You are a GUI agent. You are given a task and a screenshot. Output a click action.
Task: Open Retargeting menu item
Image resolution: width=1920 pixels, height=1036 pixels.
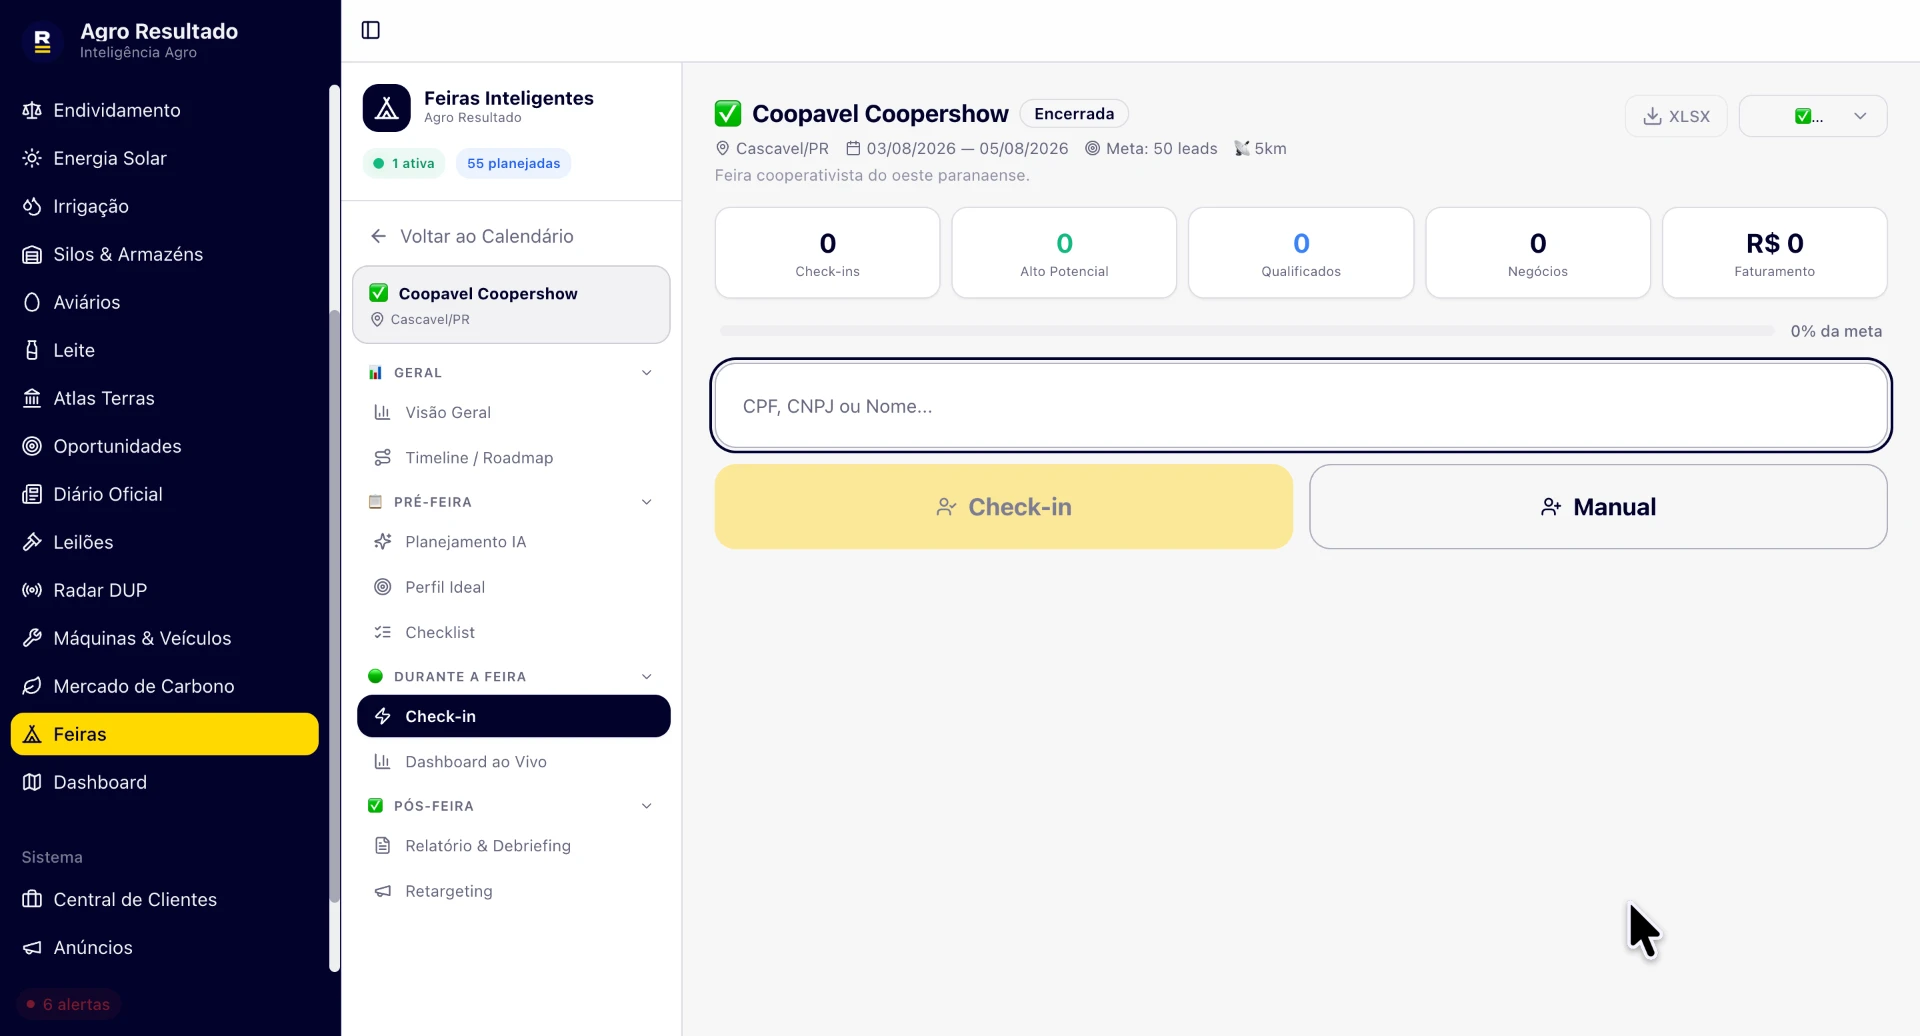[x=513, y=891]
